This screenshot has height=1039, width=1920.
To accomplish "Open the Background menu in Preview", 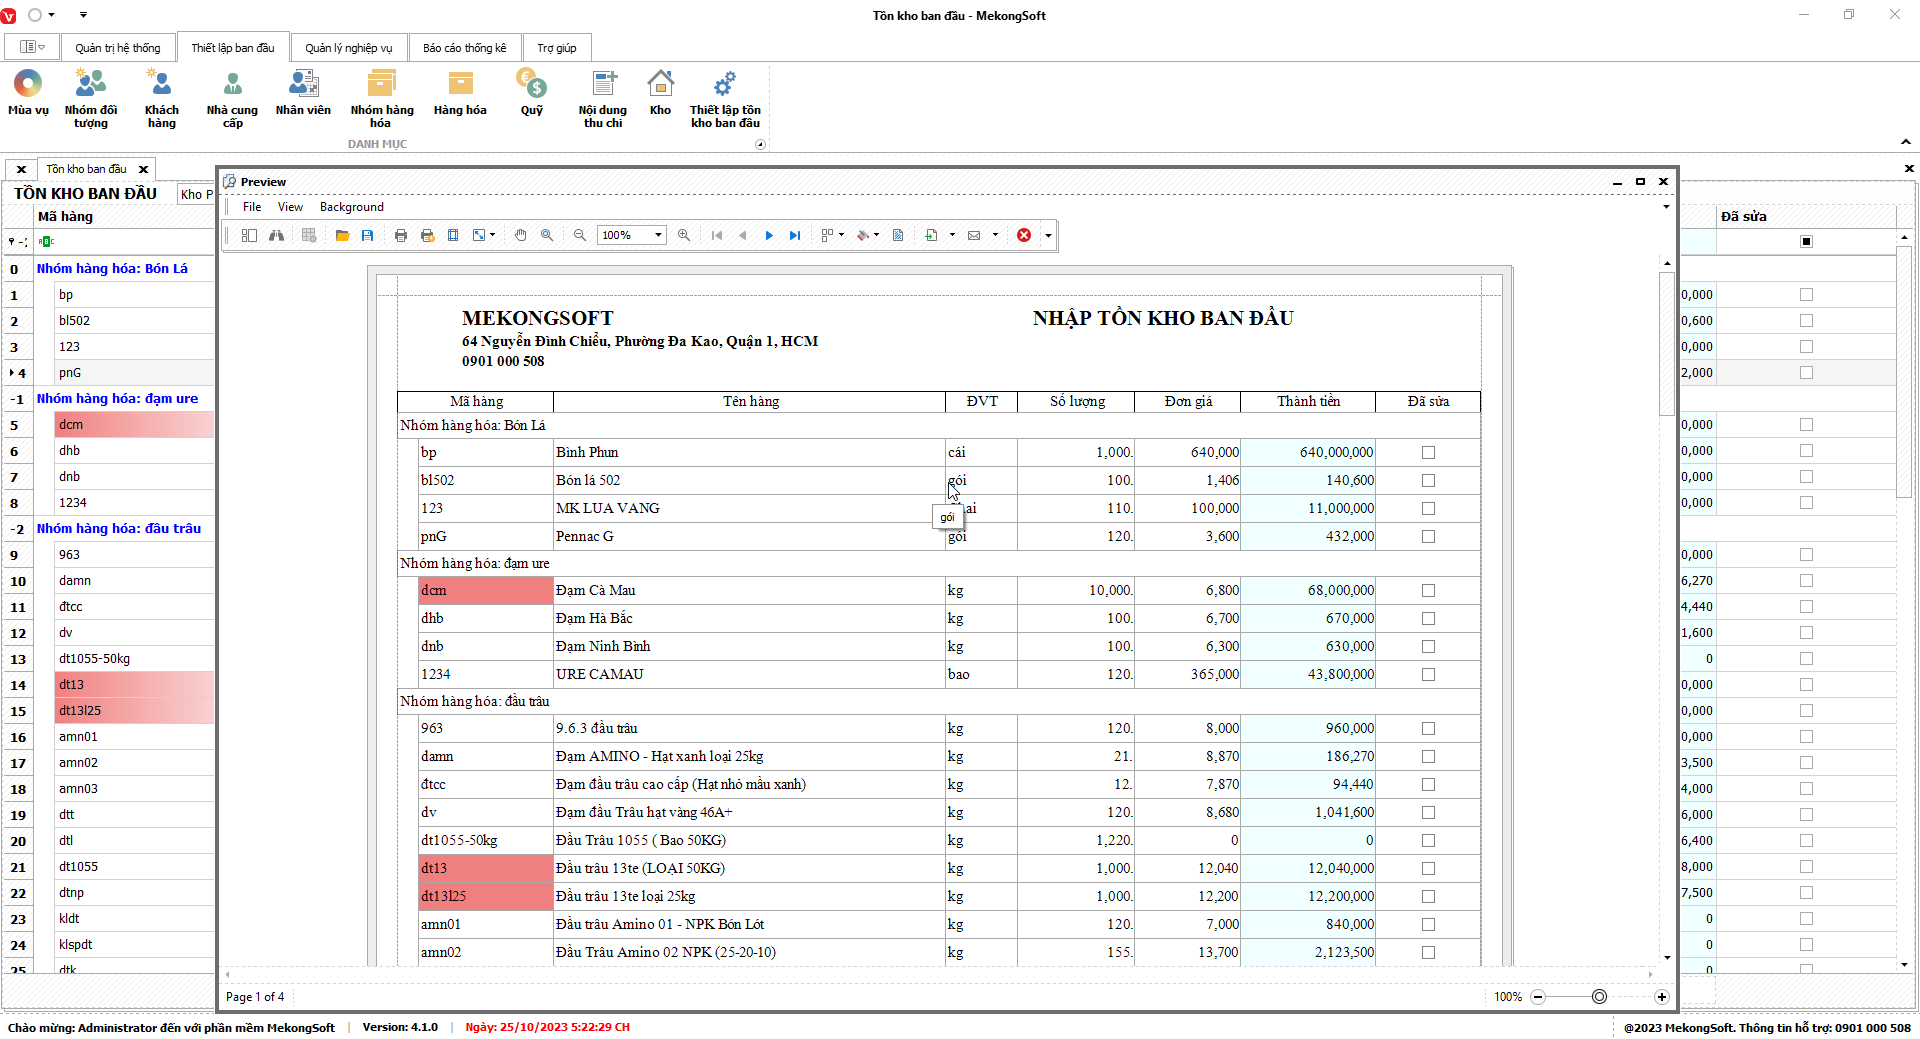I will click(351, 207).
